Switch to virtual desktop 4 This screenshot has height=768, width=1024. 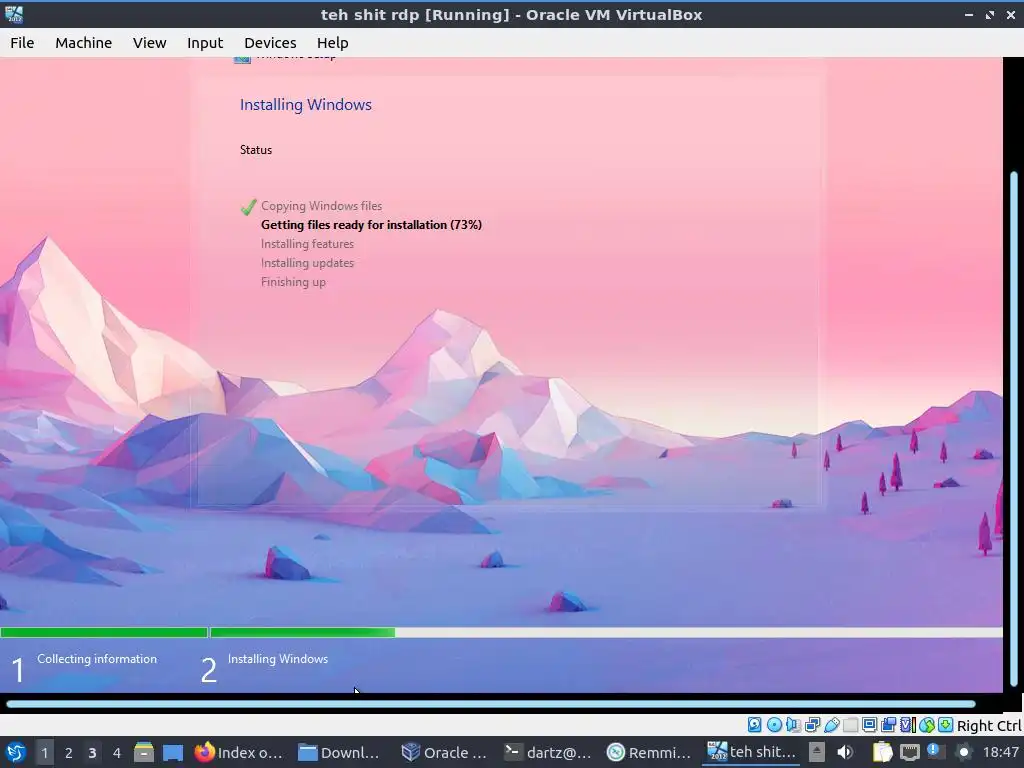(116, 752)
